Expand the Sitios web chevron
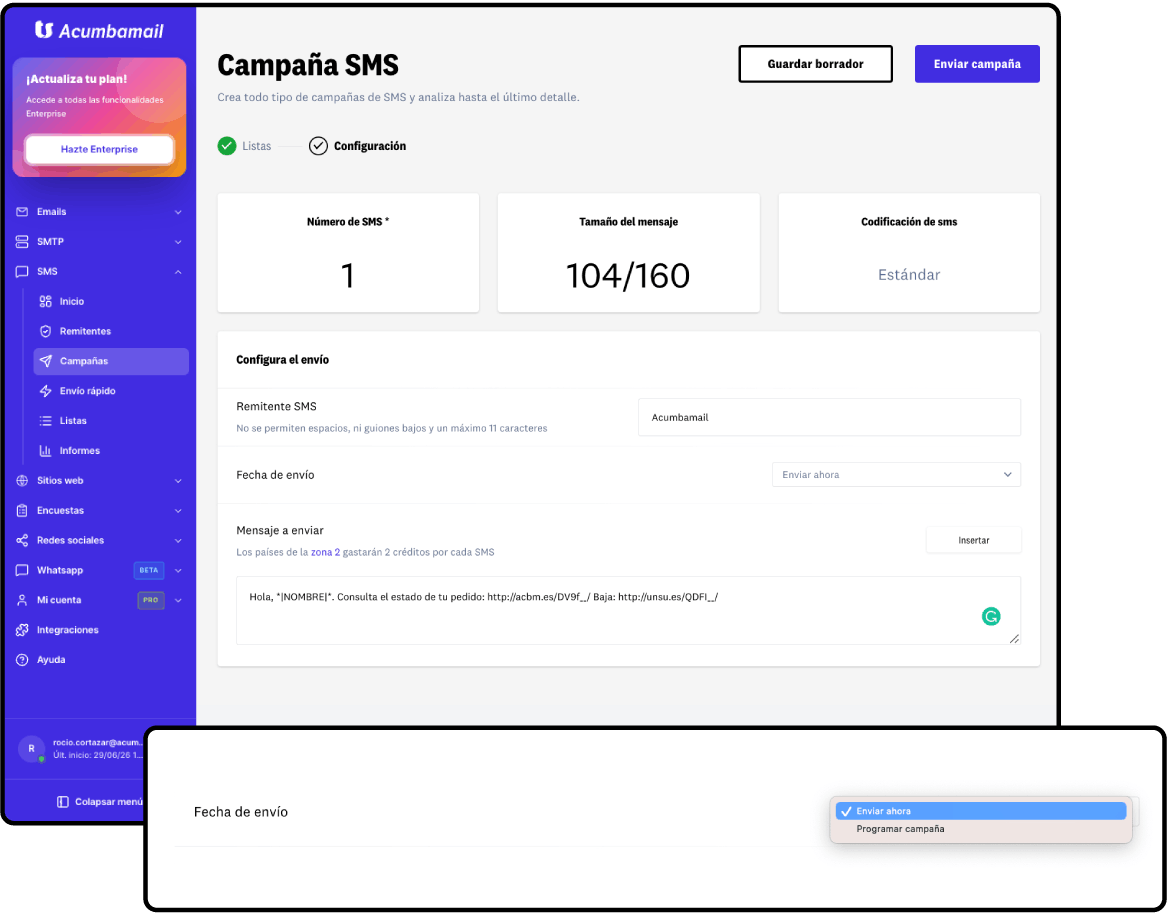1168x913 pixels. (178, 481)
